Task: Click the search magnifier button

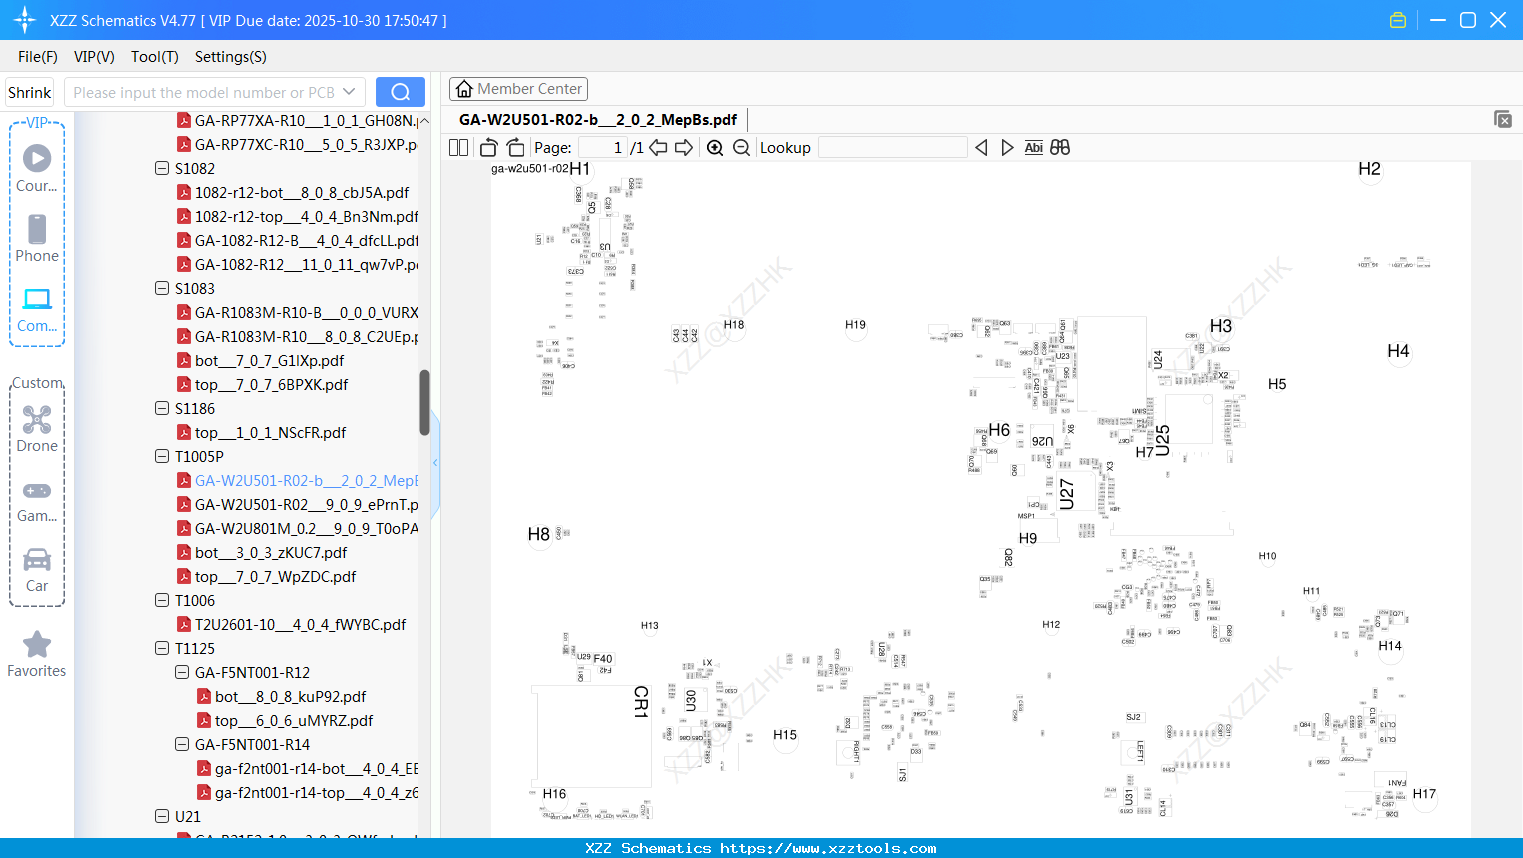Action: coord(400,92)
